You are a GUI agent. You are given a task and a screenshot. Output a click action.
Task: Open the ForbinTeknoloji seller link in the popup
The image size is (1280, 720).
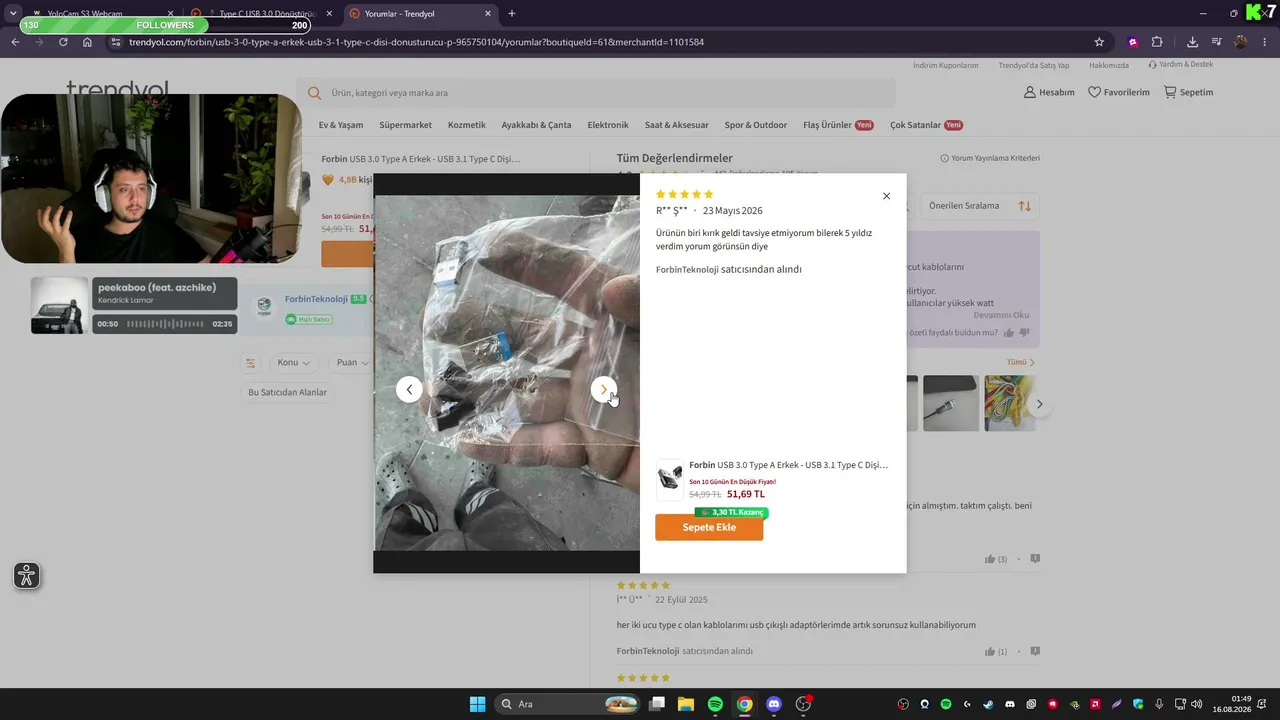687,269
